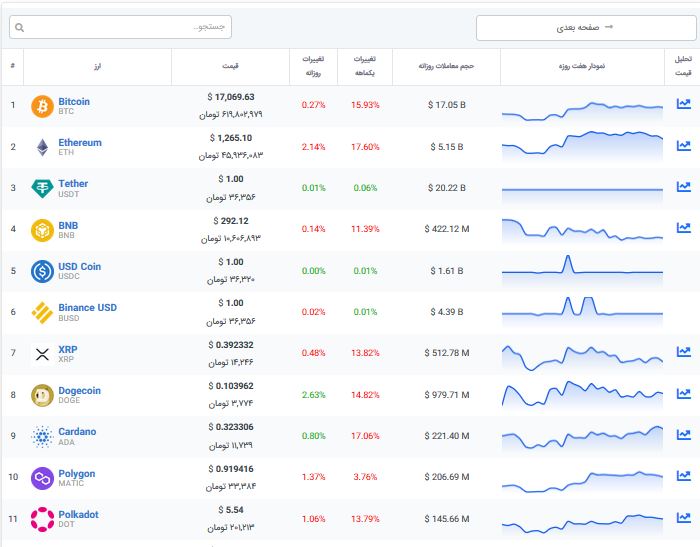Open price analysis chart icon for Ethereum
This screenshot has width=700, height=547.
point(683,145)
